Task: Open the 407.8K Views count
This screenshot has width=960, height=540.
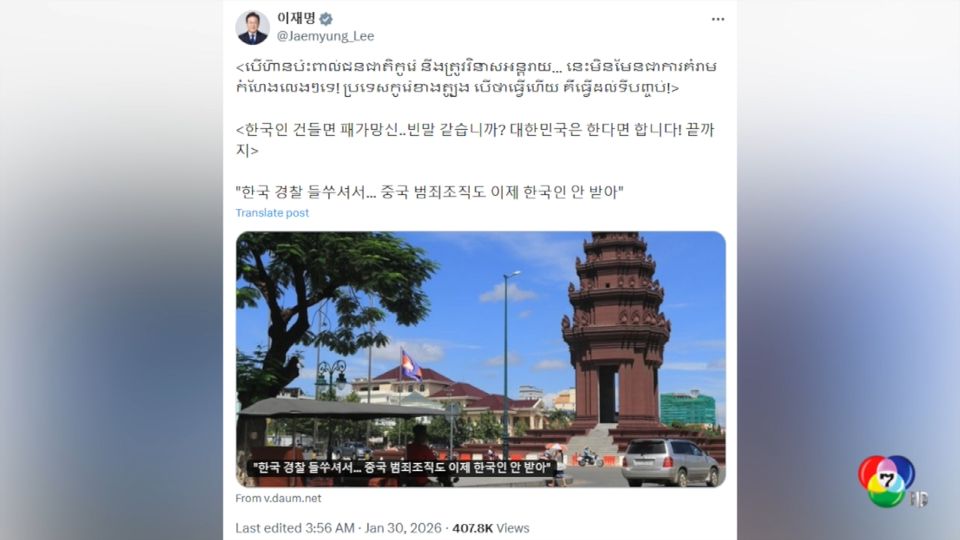Action: click(x=490, y=528)
